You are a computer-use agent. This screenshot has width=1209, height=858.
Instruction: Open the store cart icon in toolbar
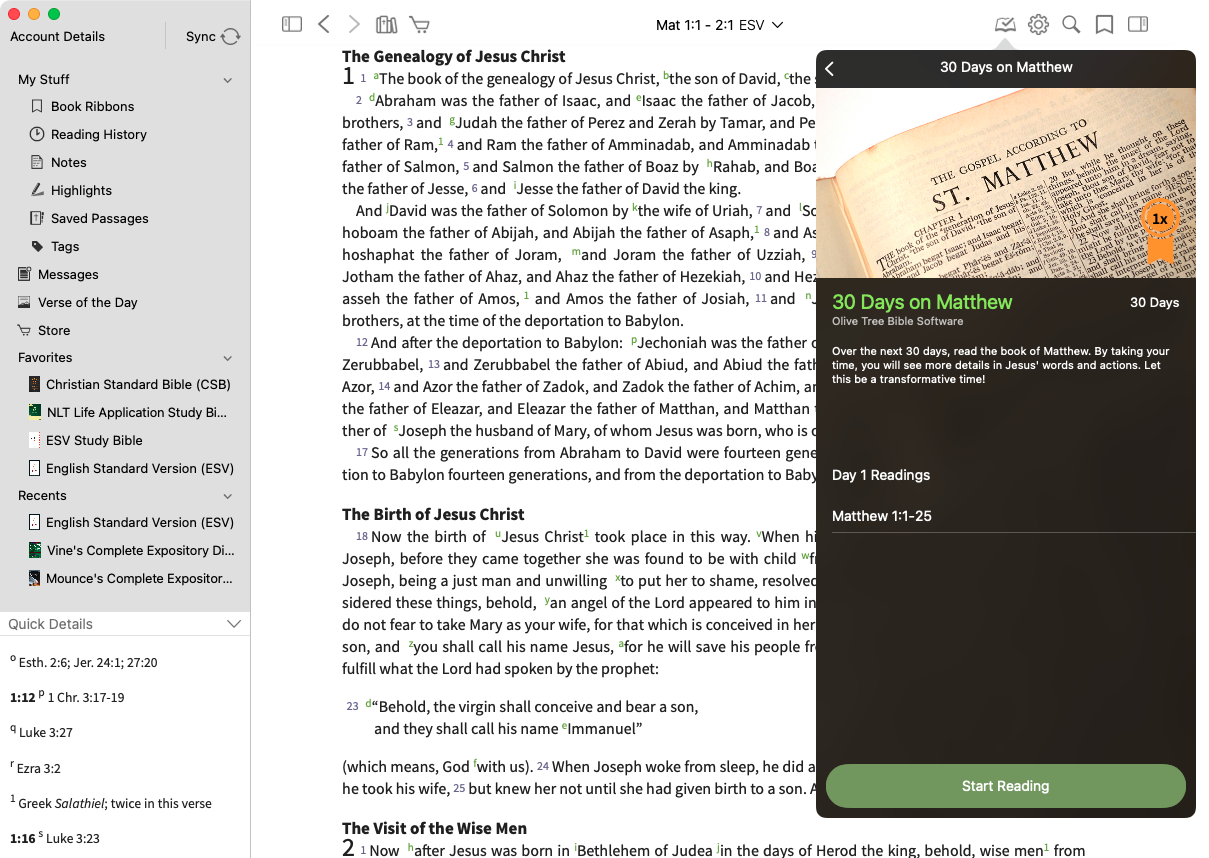click(x=419, y=24)
